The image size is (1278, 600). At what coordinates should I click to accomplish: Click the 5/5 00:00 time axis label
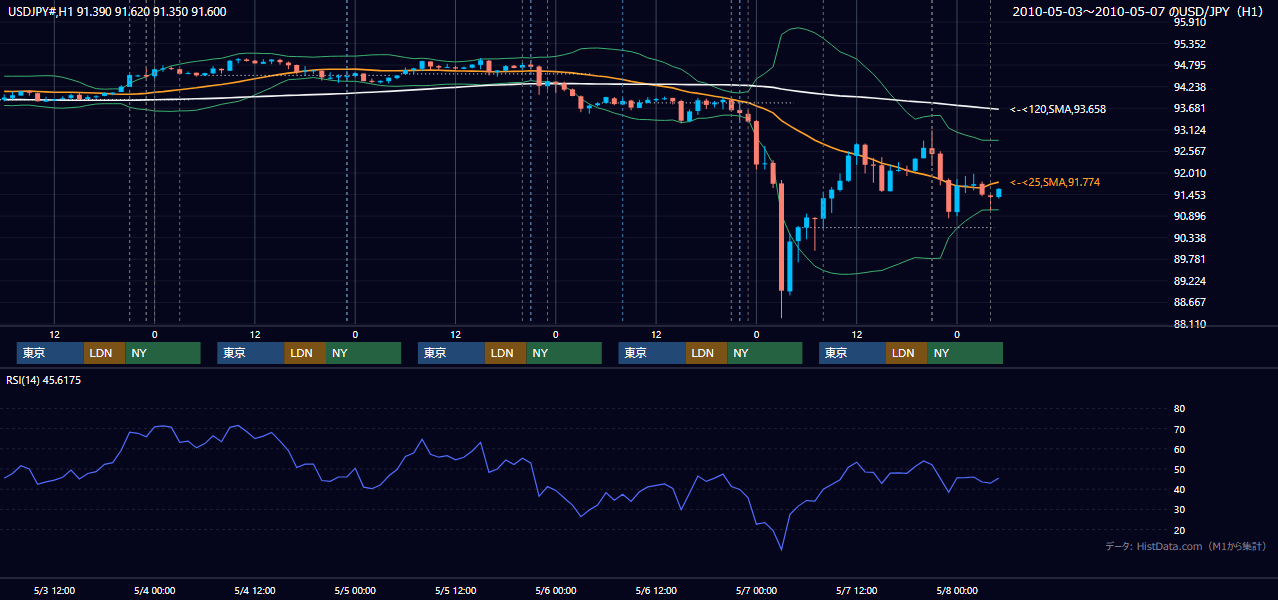coord(355,591)
